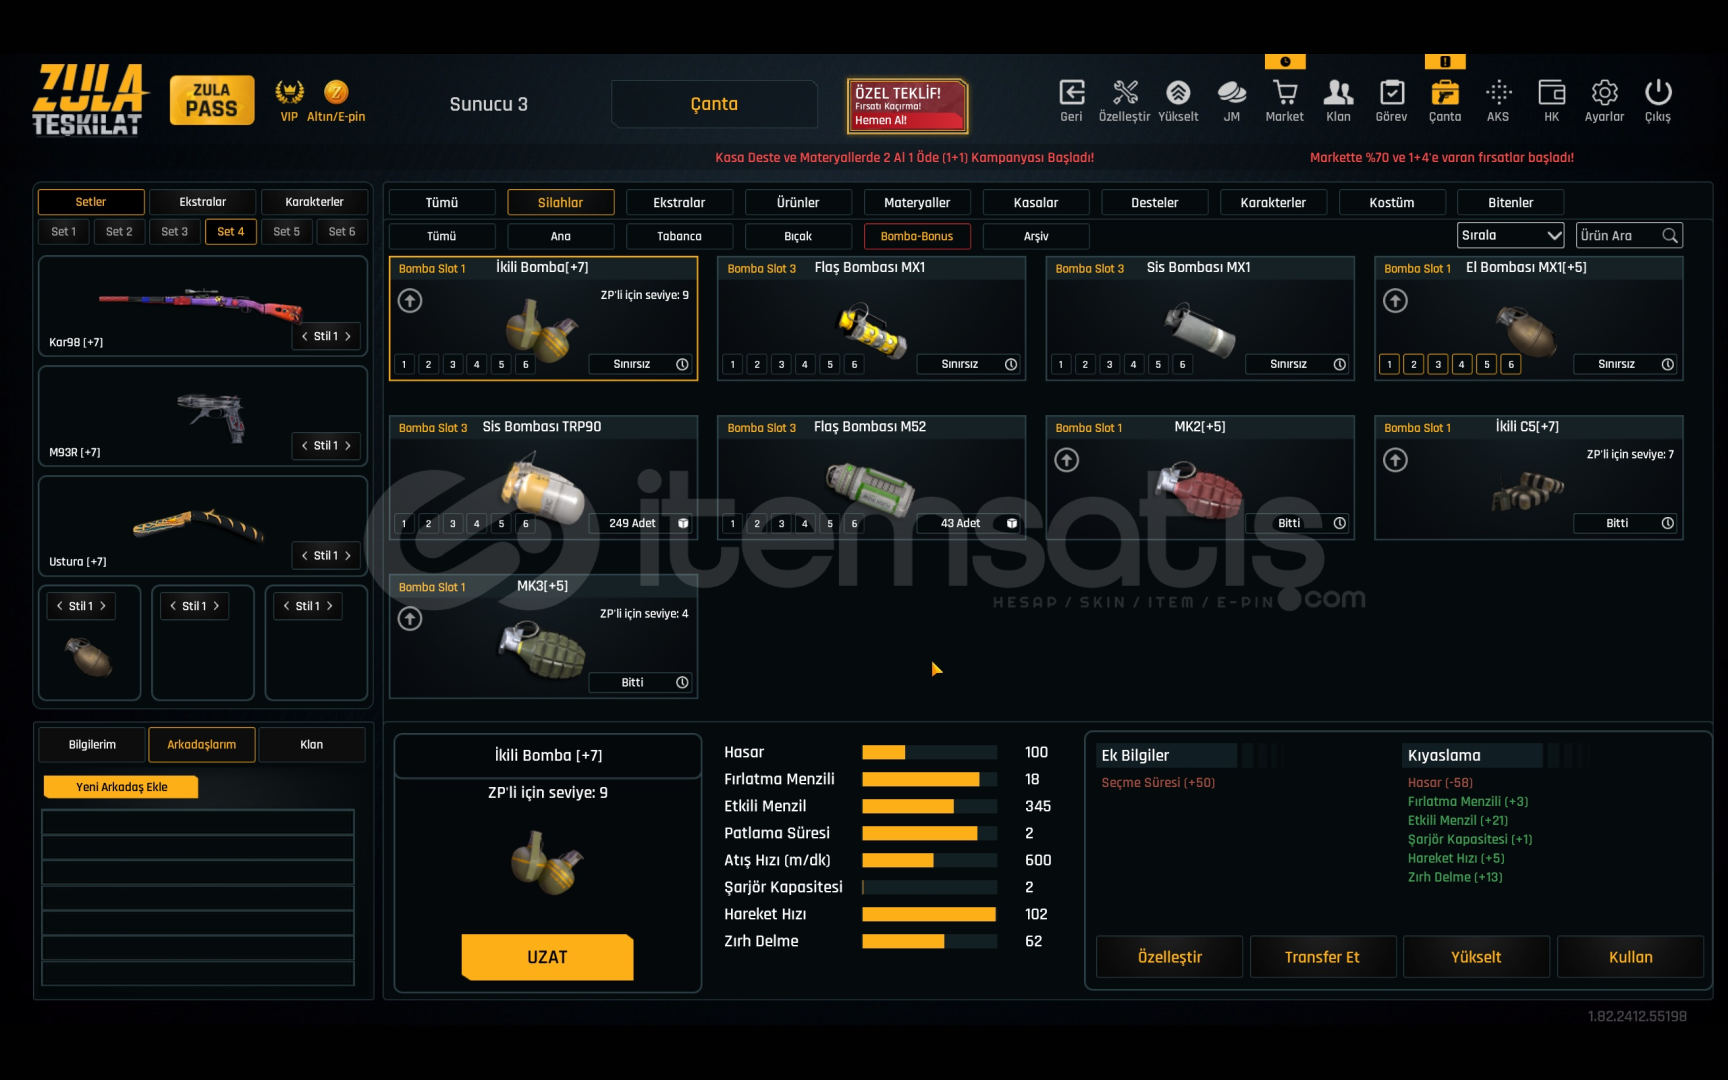Click the search magnifier in Ürün Ara
This screenshot has height=1080, width=1728.
click(1669, 236)
